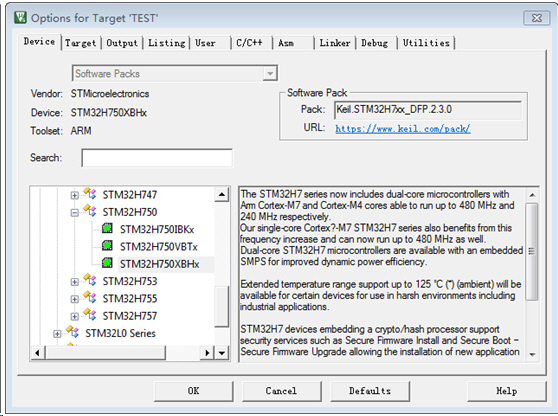Select STM32H750IBKx device
558x416 pixels.
[157, 230]
